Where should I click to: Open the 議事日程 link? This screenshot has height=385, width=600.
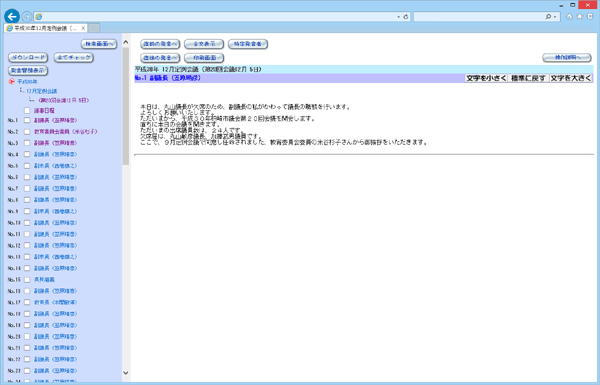pyautogui.click(x=44, y=111)
